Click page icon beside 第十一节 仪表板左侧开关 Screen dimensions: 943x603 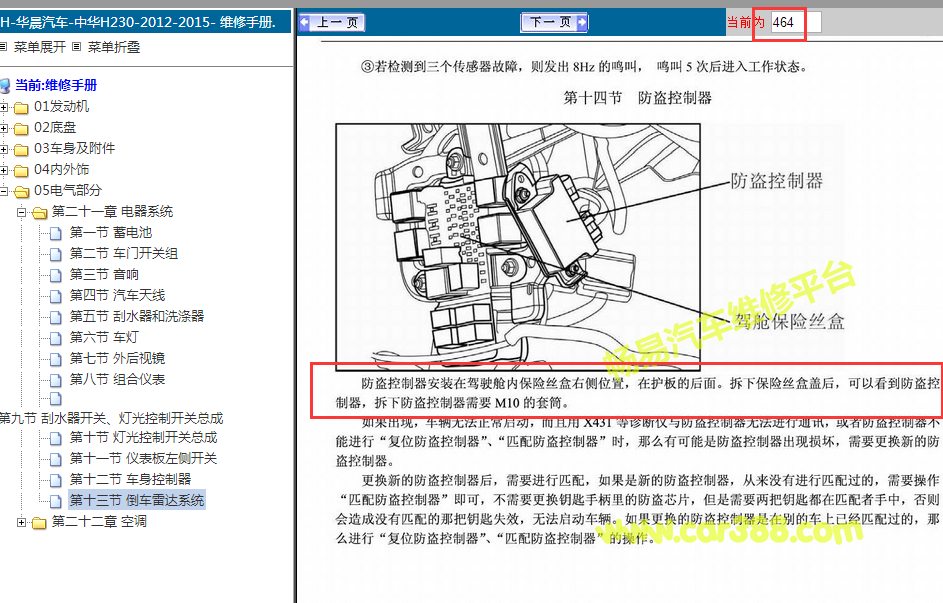point(55,459)
